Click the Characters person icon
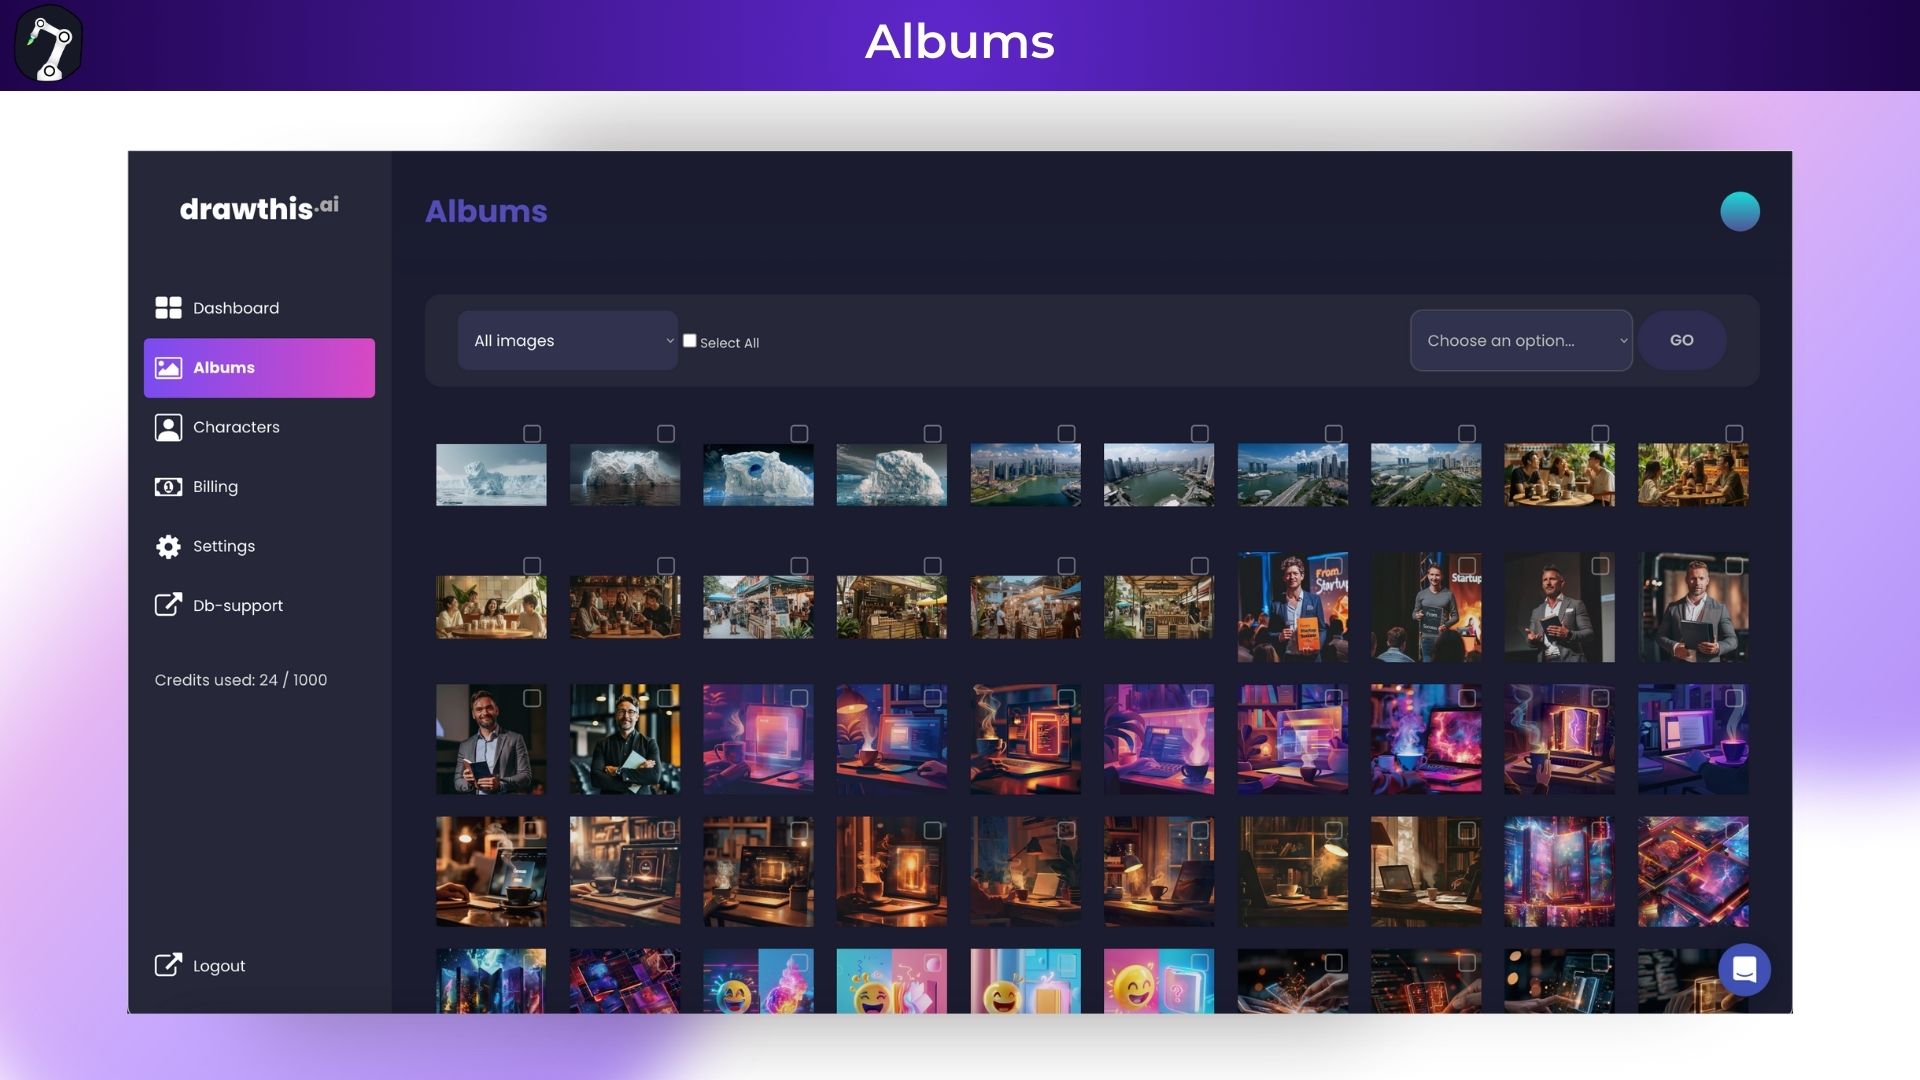 pyautogui.click(x=168, y=427)
